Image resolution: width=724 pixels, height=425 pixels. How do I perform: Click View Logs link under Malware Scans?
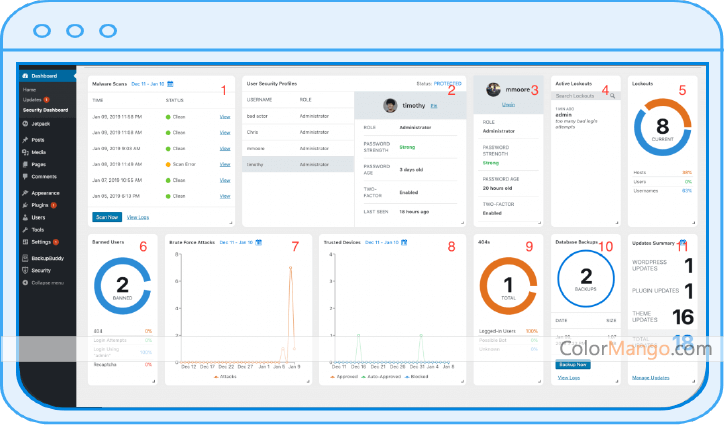point(138,216)
